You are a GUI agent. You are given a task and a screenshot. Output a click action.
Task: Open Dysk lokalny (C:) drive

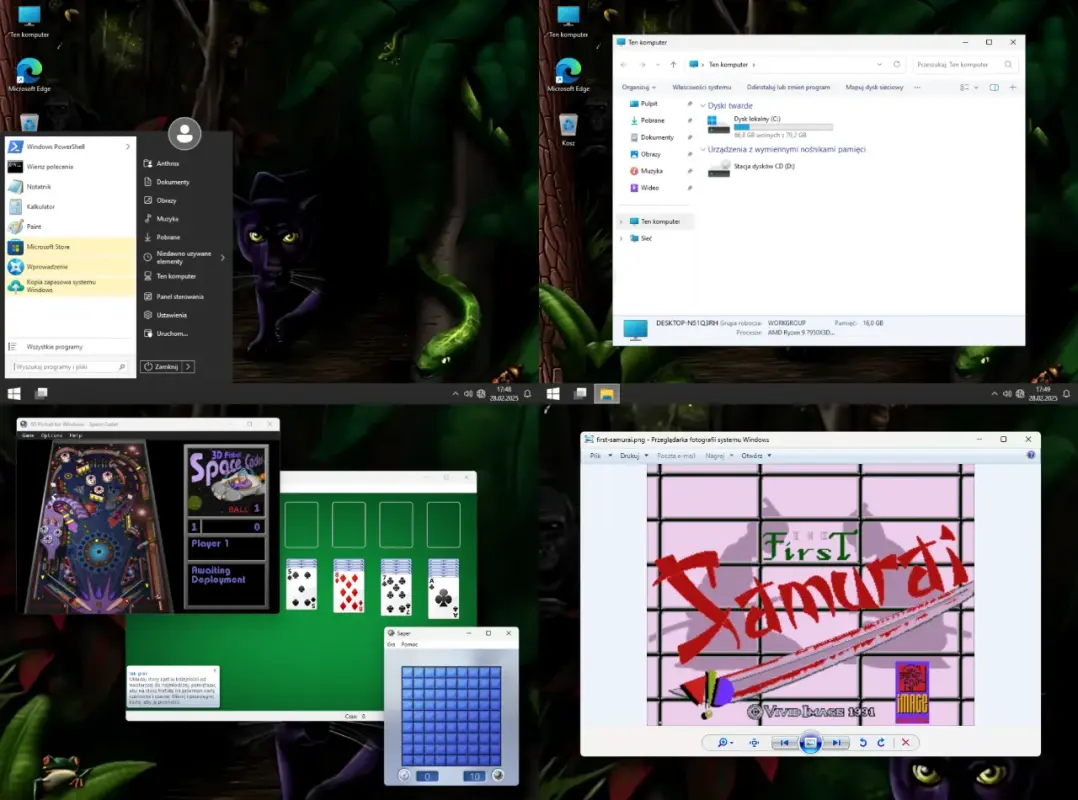coord(769,126)
